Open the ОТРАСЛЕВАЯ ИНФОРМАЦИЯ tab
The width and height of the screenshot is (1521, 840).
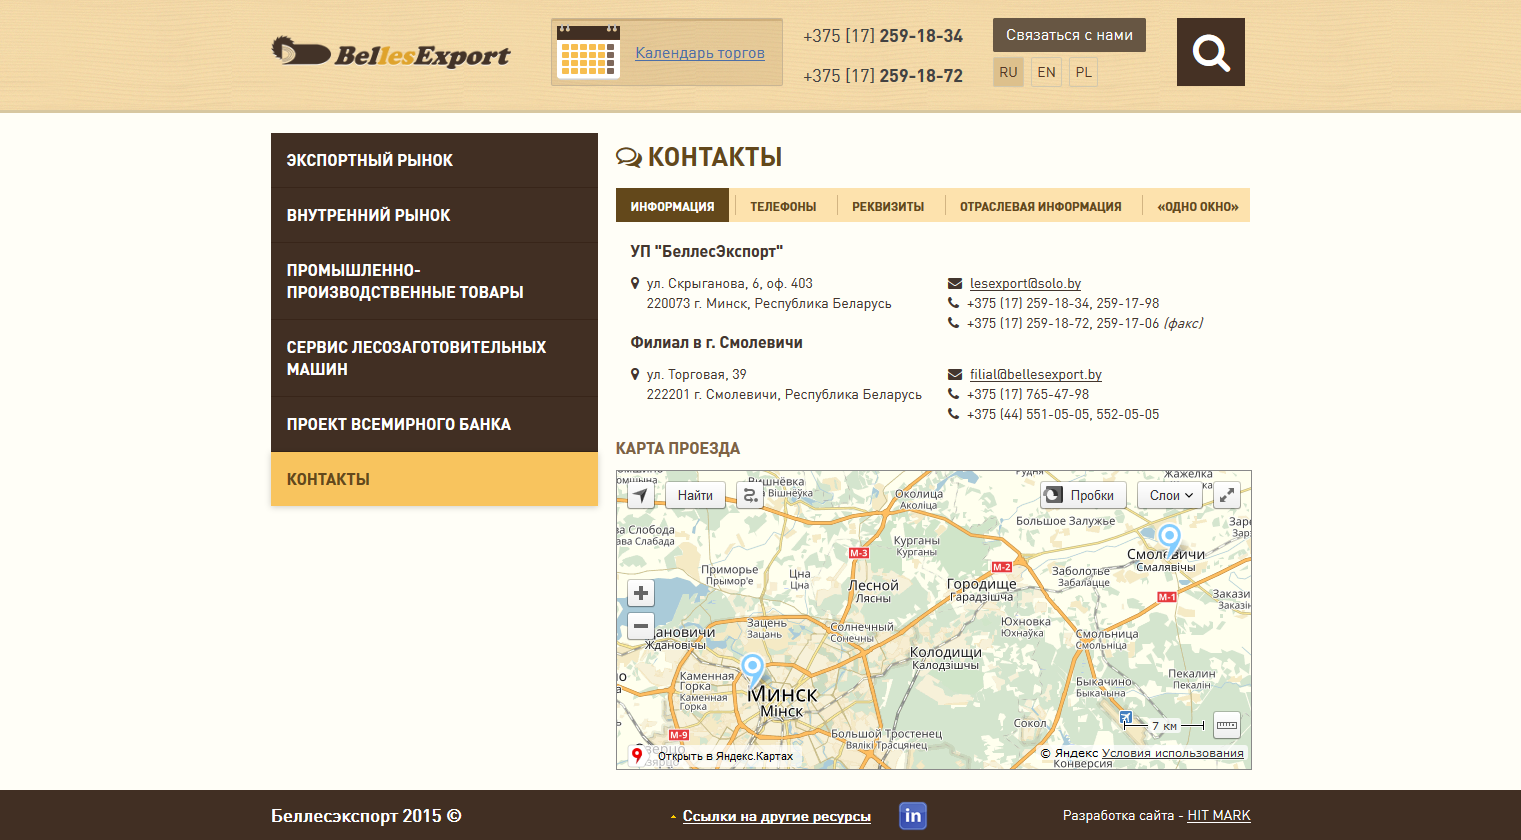pyautogui.click(x=1041, y=206)
